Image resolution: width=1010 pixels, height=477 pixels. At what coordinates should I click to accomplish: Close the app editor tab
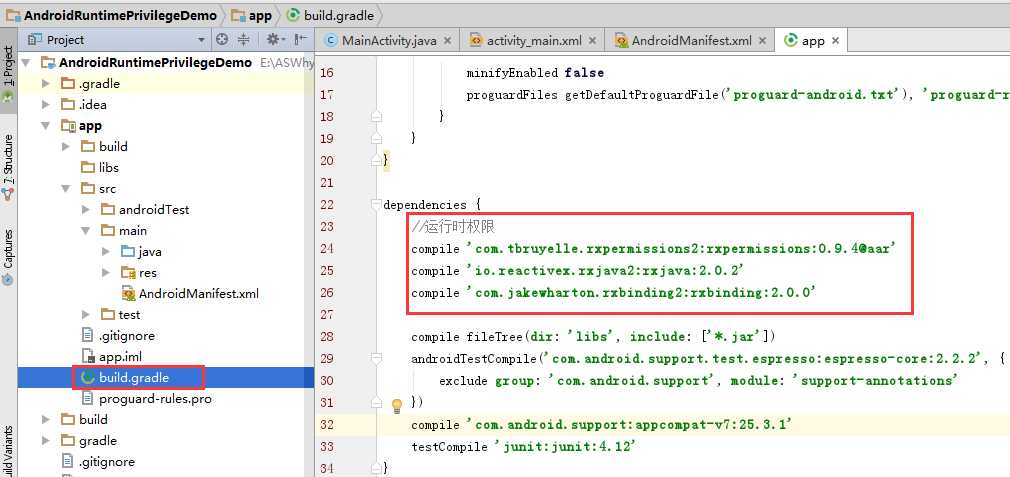point(835,41)
